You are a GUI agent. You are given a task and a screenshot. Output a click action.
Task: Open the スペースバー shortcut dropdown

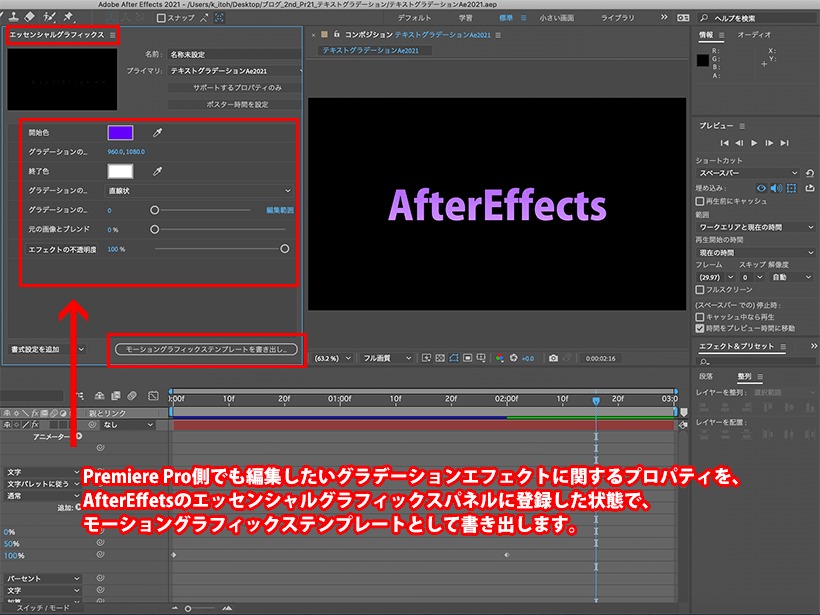(x=748, y=173)
